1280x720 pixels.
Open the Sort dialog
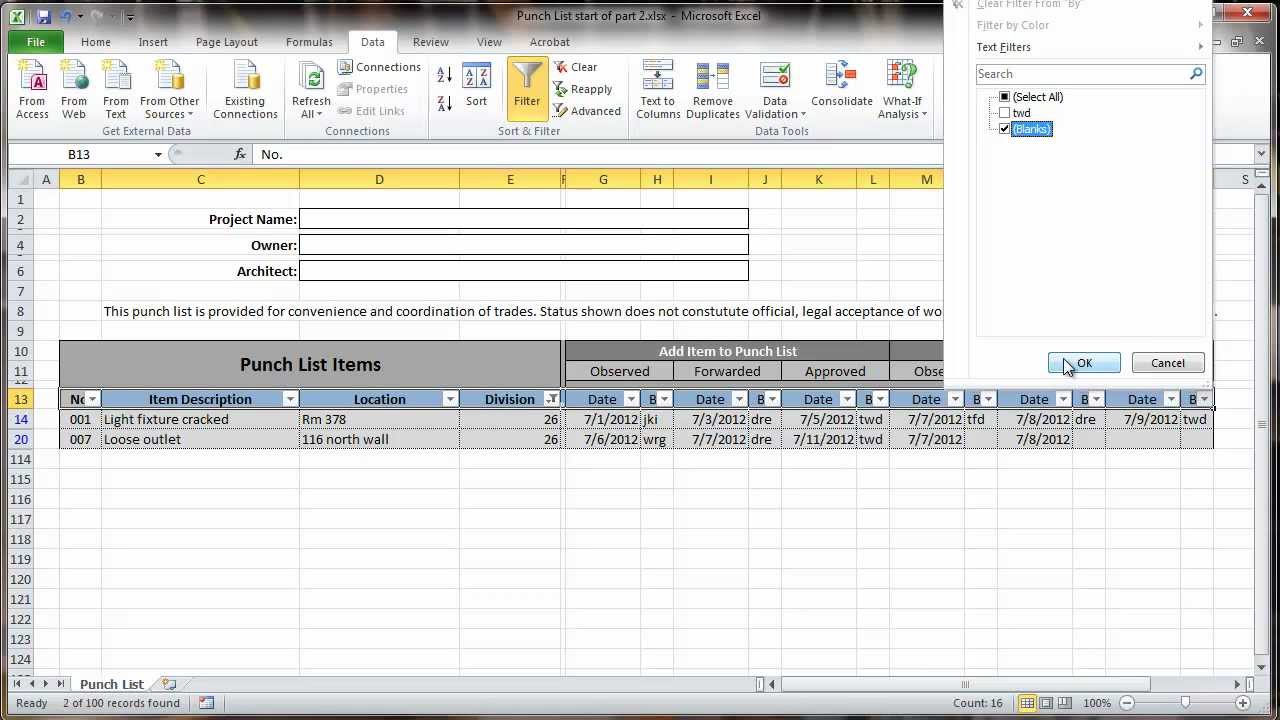(x=476, y=86)
